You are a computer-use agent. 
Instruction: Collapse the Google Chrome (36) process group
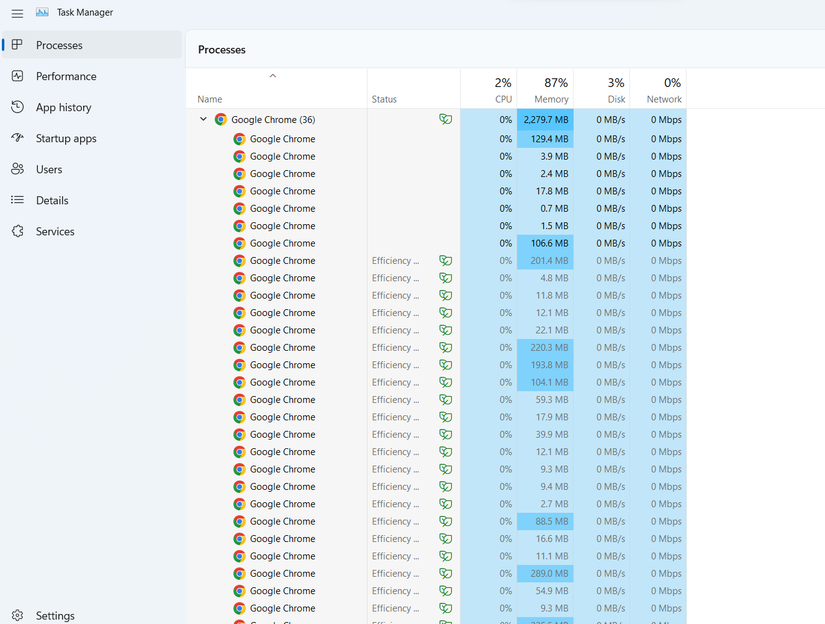pos(203,120)
